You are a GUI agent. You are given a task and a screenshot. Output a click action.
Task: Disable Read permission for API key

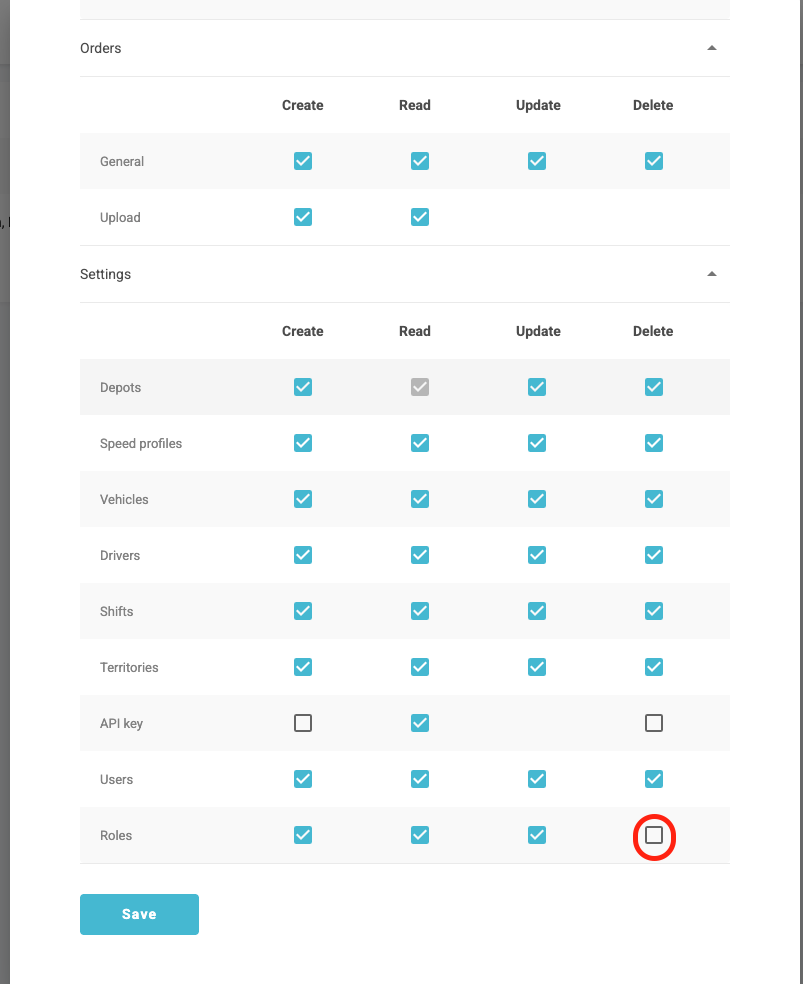pyautogui.click(x=420, y=723)
